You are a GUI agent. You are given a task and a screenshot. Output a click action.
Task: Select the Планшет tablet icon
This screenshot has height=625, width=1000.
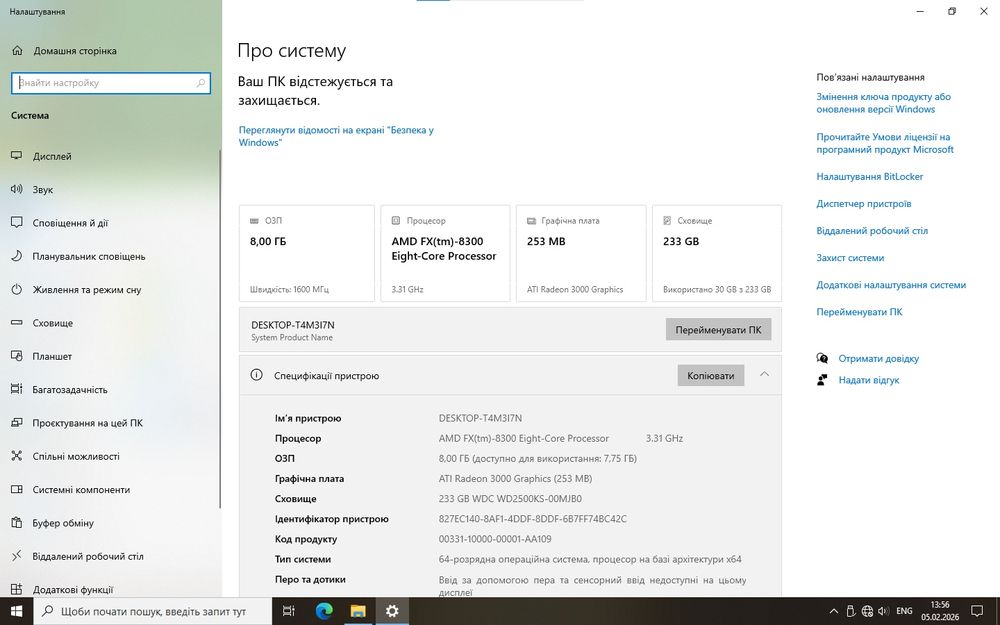[17, 356]
